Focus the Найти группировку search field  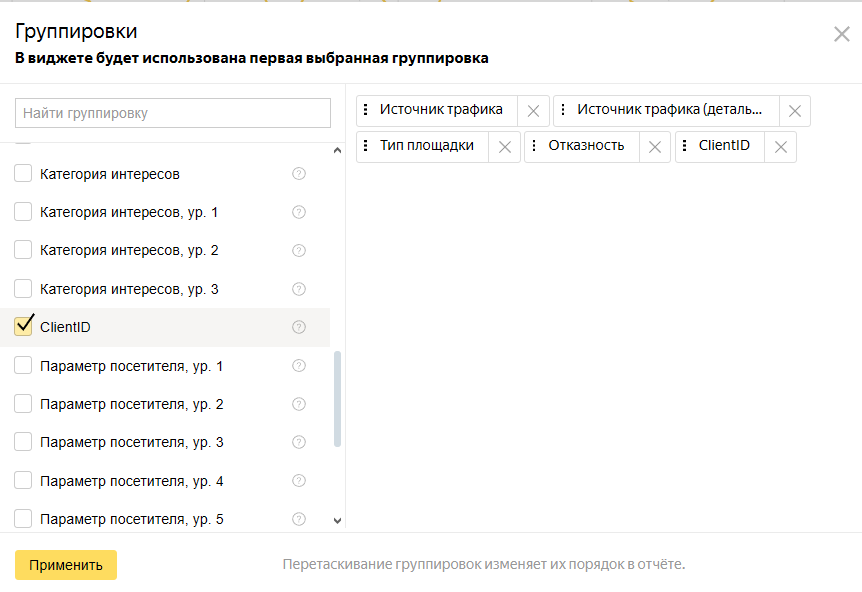[x=172, y=113]
